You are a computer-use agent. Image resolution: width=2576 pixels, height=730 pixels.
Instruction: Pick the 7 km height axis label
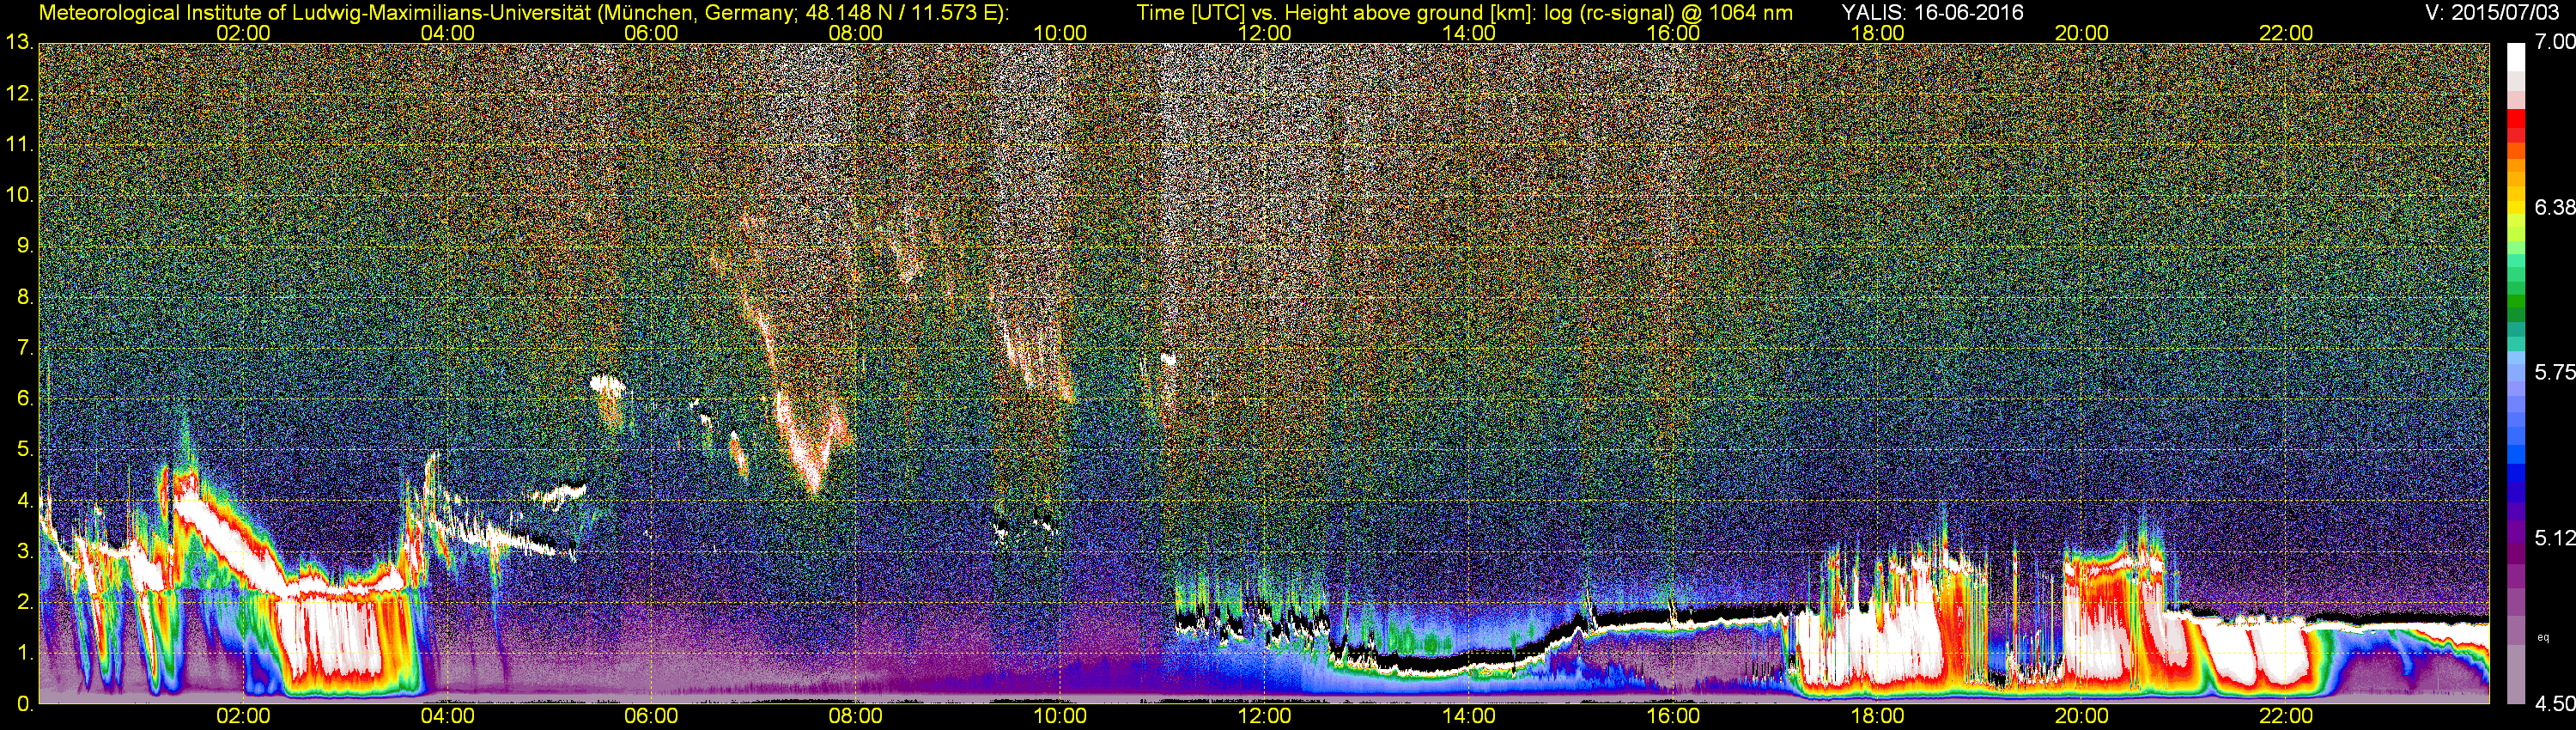(25, 348)
